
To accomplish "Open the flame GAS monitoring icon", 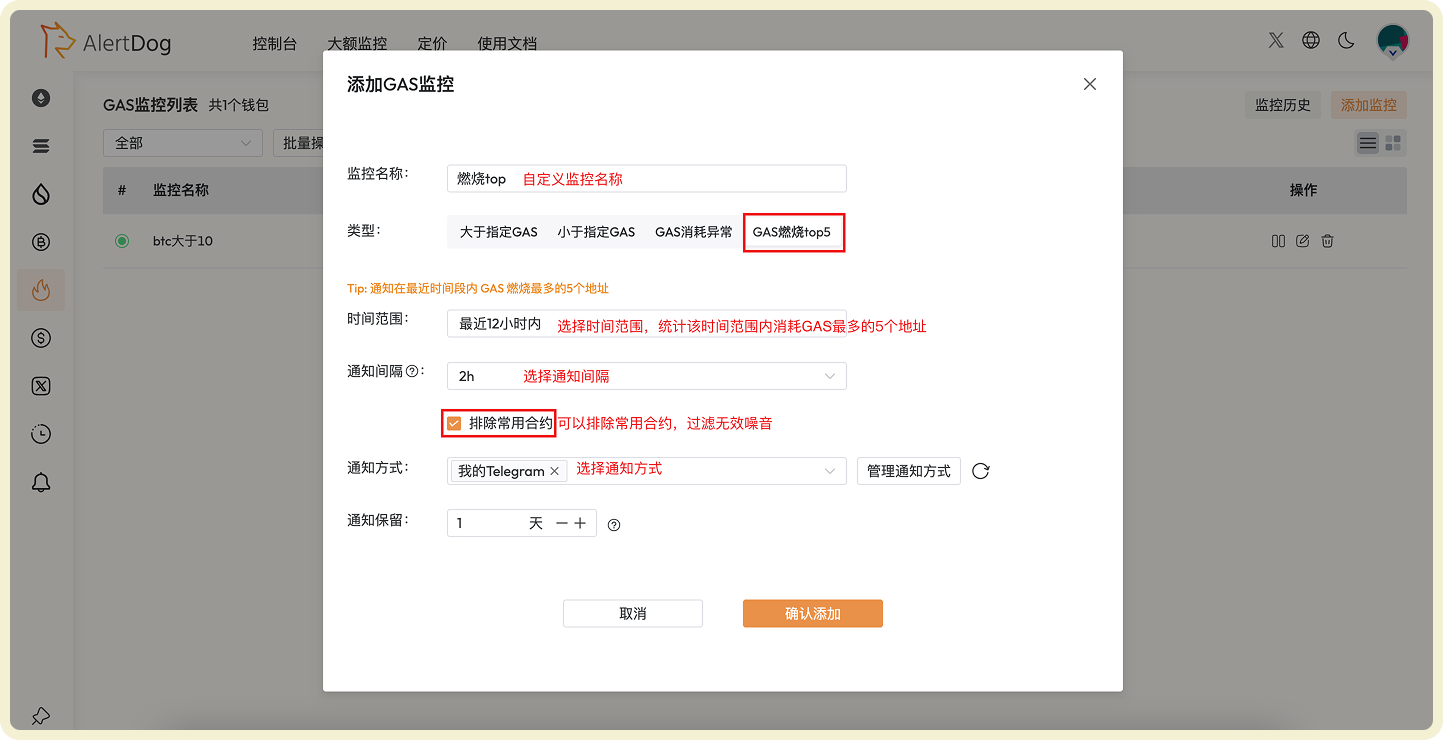I will pos(41,290).
